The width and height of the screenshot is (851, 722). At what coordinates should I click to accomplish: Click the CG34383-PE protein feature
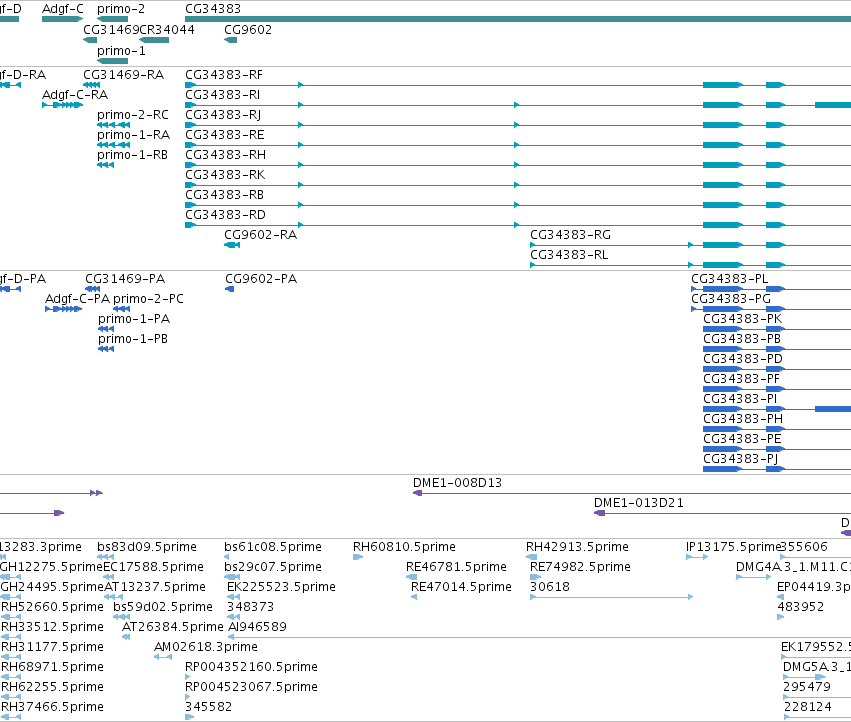[777, 449]
